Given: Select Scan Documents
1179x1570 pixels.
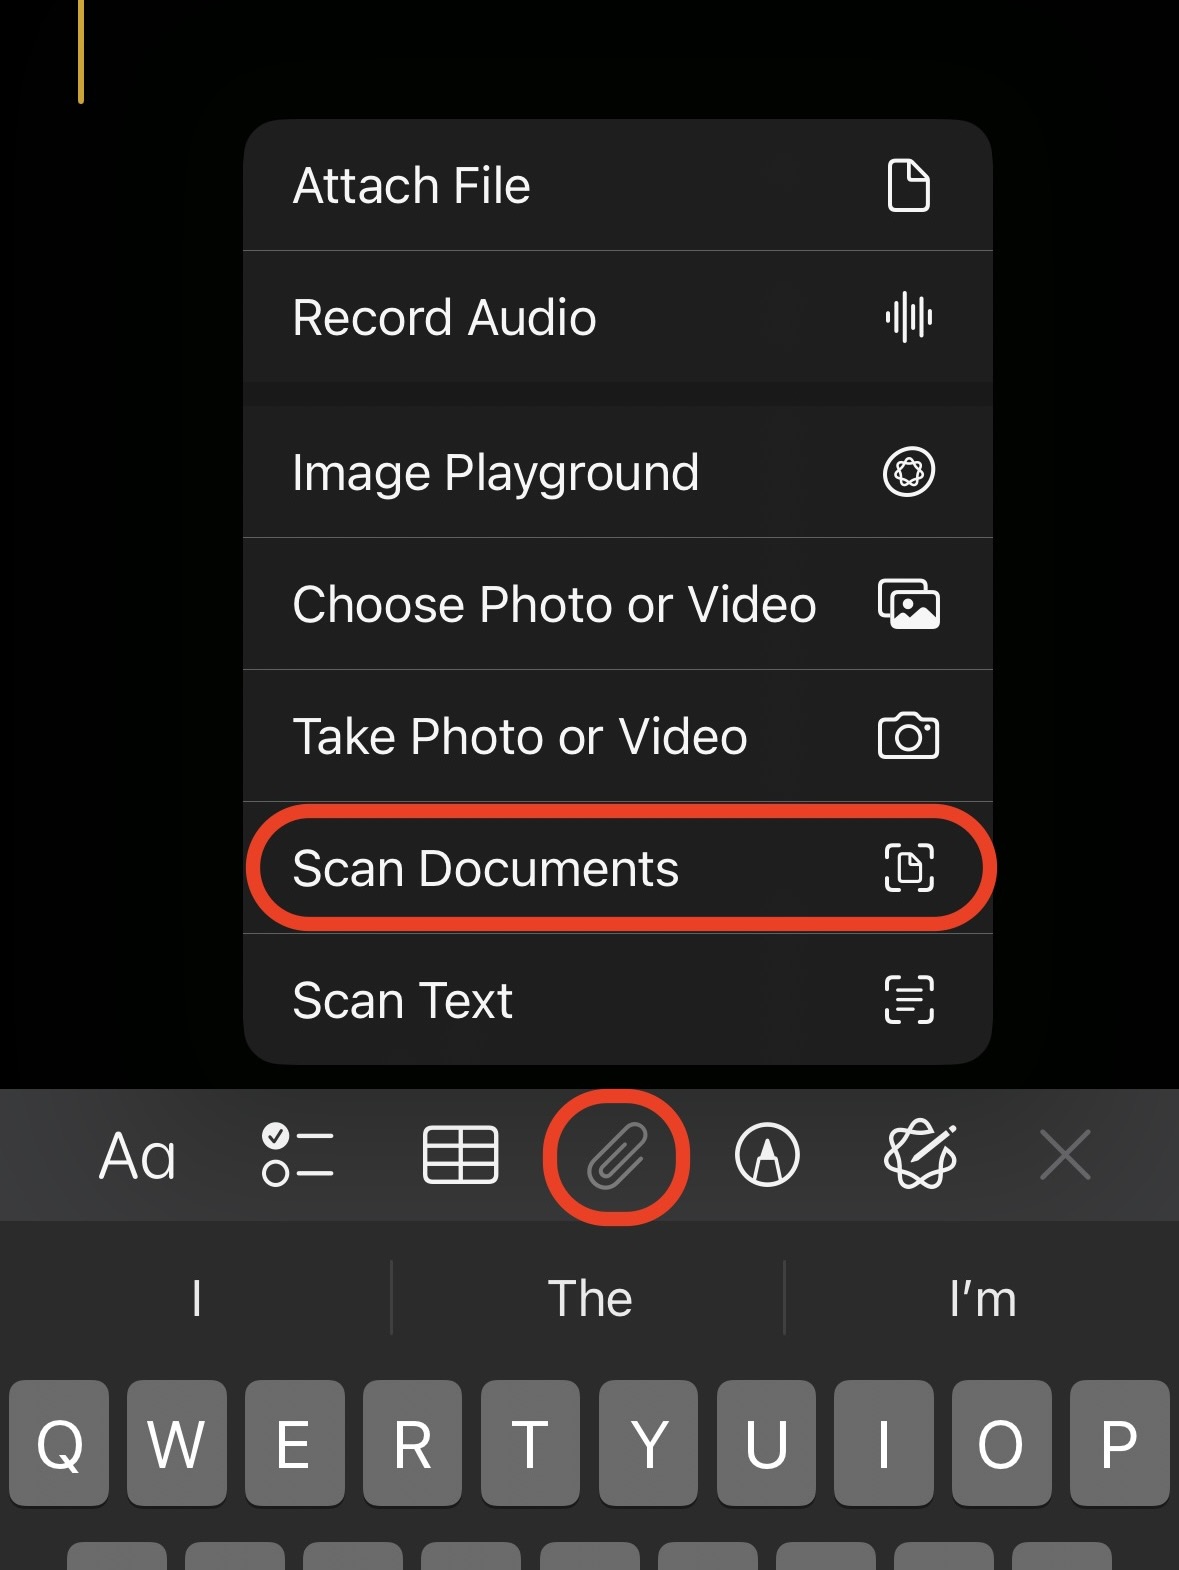Looking at the screenshot, I should coord(618,868).
